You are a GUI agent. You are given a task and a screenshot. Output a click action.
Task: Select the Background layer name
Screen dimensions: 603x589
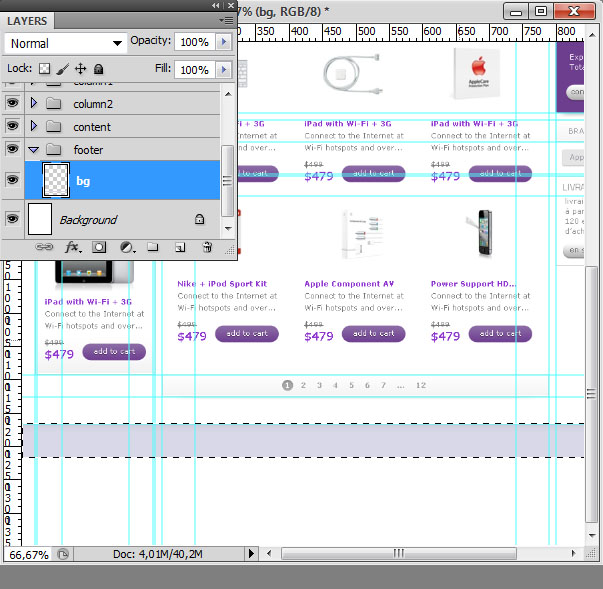(88, 220)
